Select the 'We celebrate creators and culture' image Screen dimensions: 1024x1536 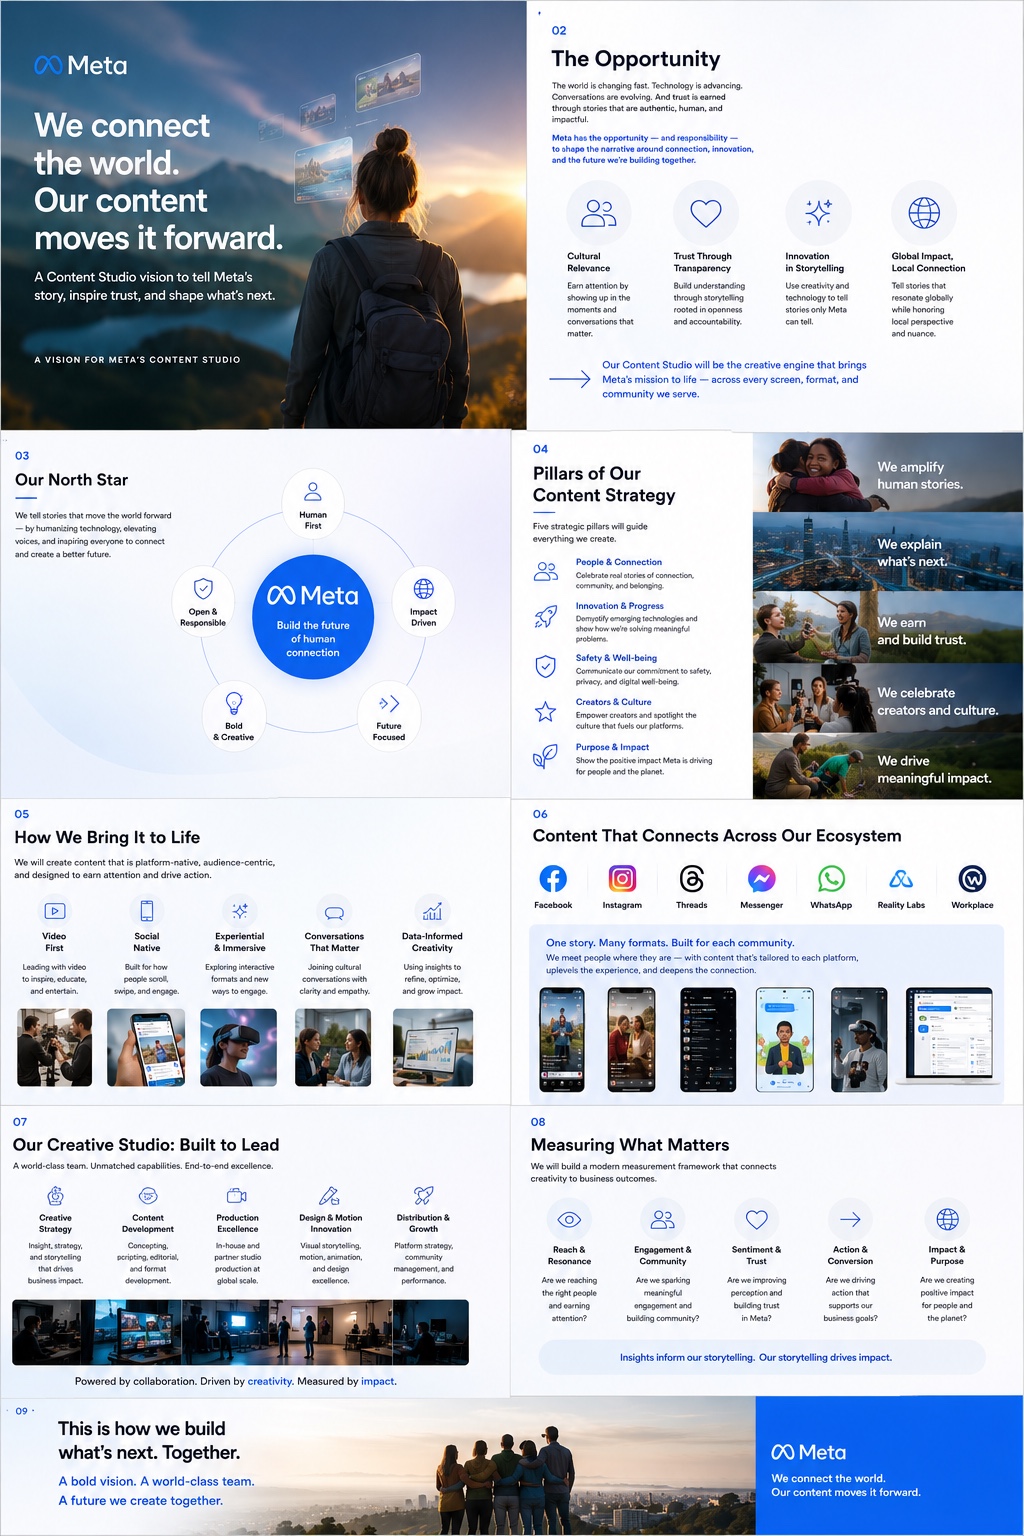(x=888, y=698)
